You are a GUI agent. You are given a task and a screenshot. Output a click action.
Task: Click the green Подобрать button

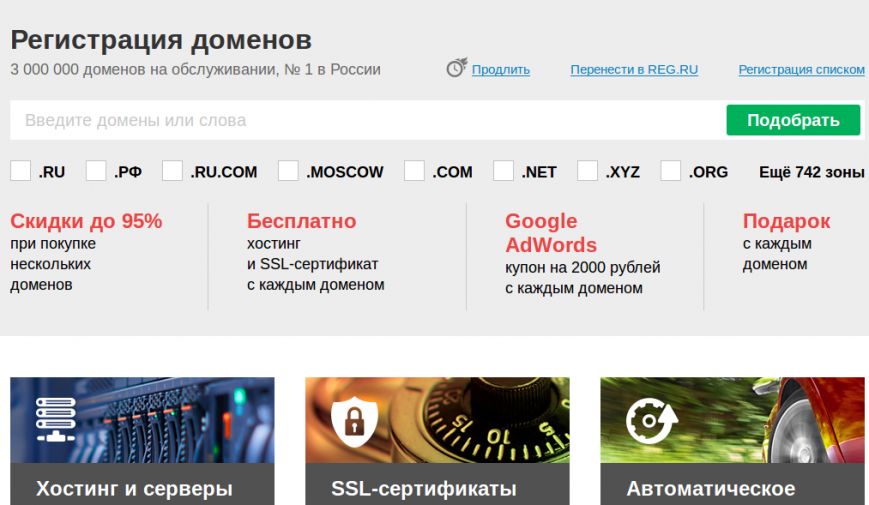click(793, 120)
